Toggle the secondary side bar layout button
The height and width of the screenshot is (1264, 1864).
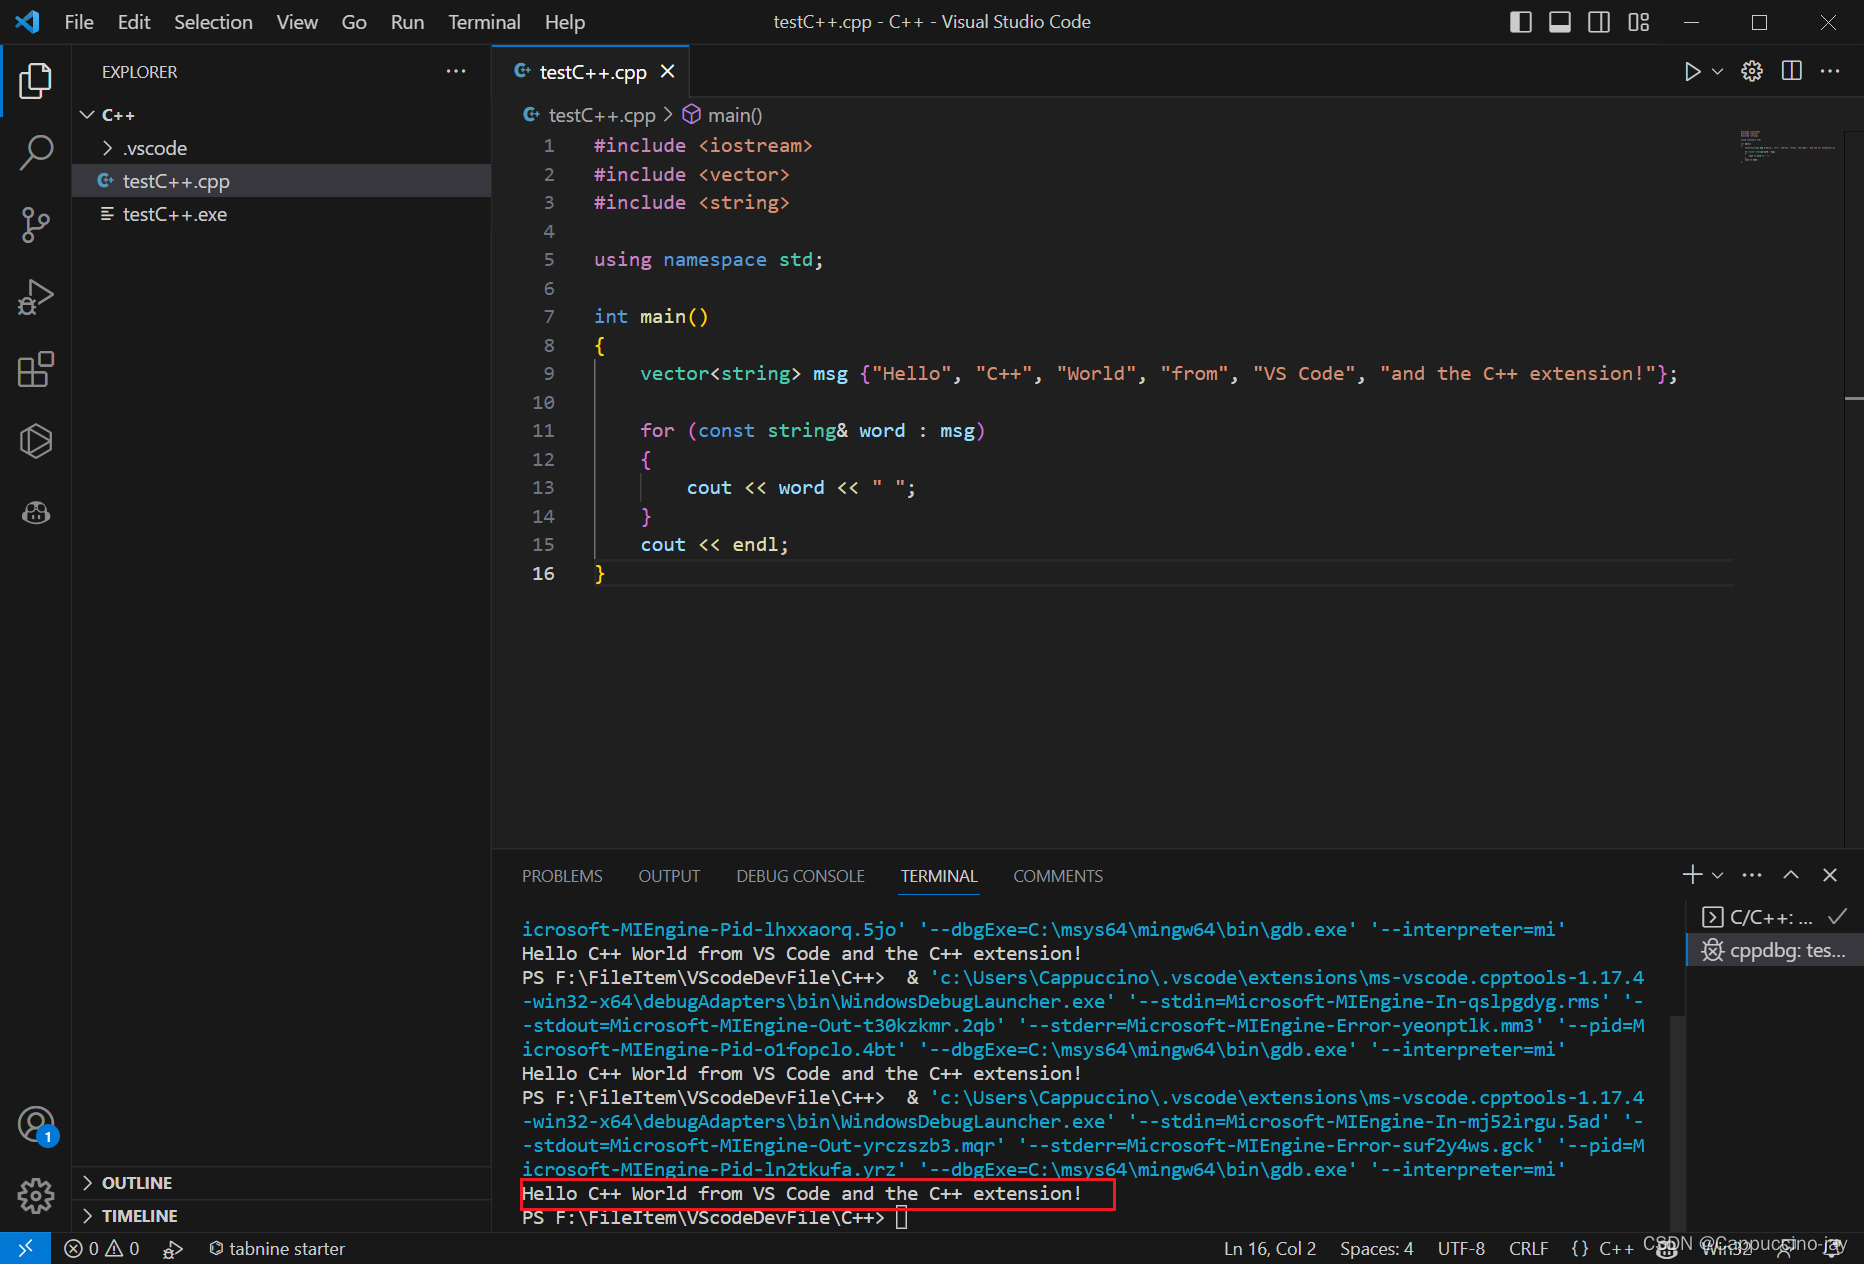(x=1599, y=22)
